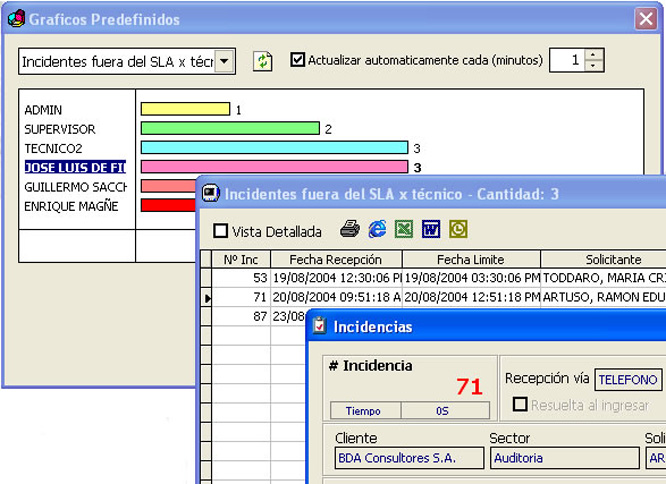This screenshot has height=484, width=666.
Task: Select JOSE LUIS technician in chart list
Action: click(x=75, y=167)
